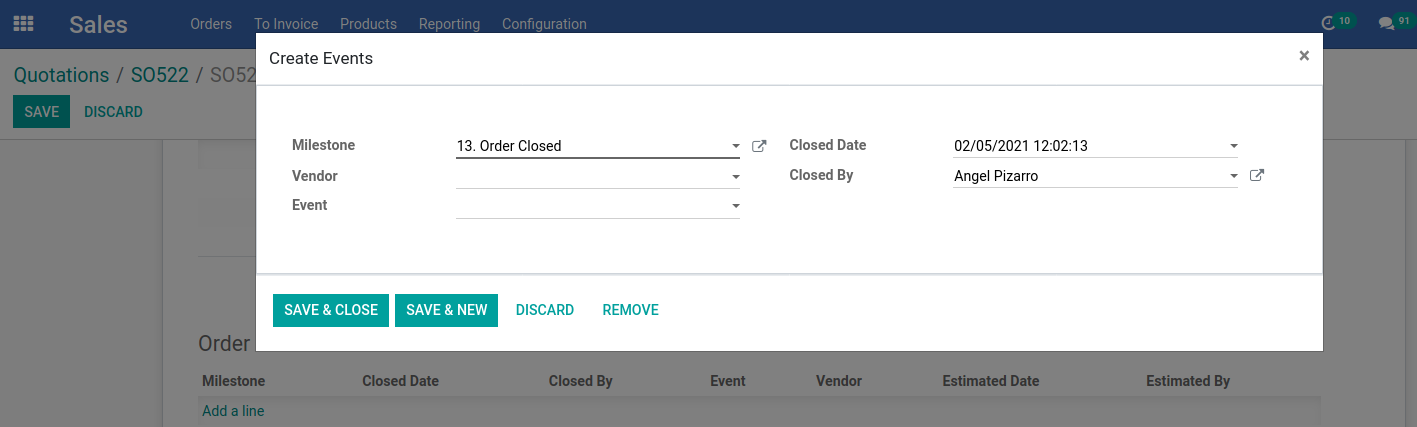Image resolution: width=1417 pixels, height=427 pixels.
Task: Click the REMOVE button
Action: [x=630, y=310]
